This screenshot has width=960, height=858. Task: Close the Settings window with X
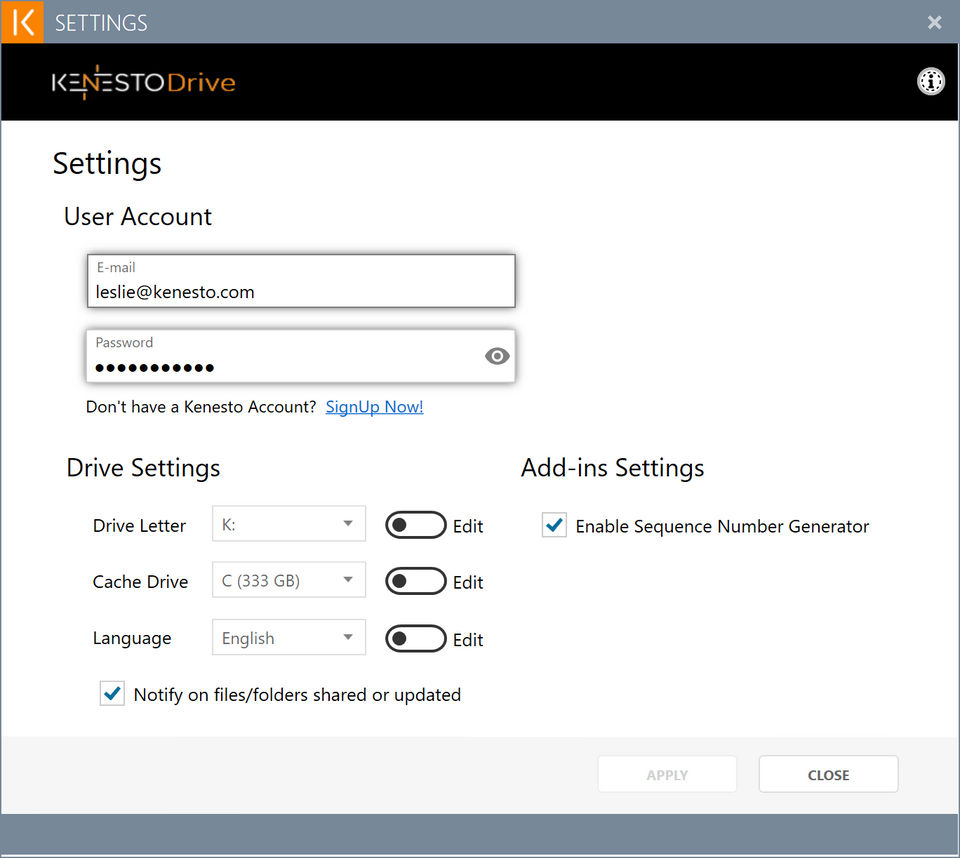pyautogui.click(x=934, y=23)
